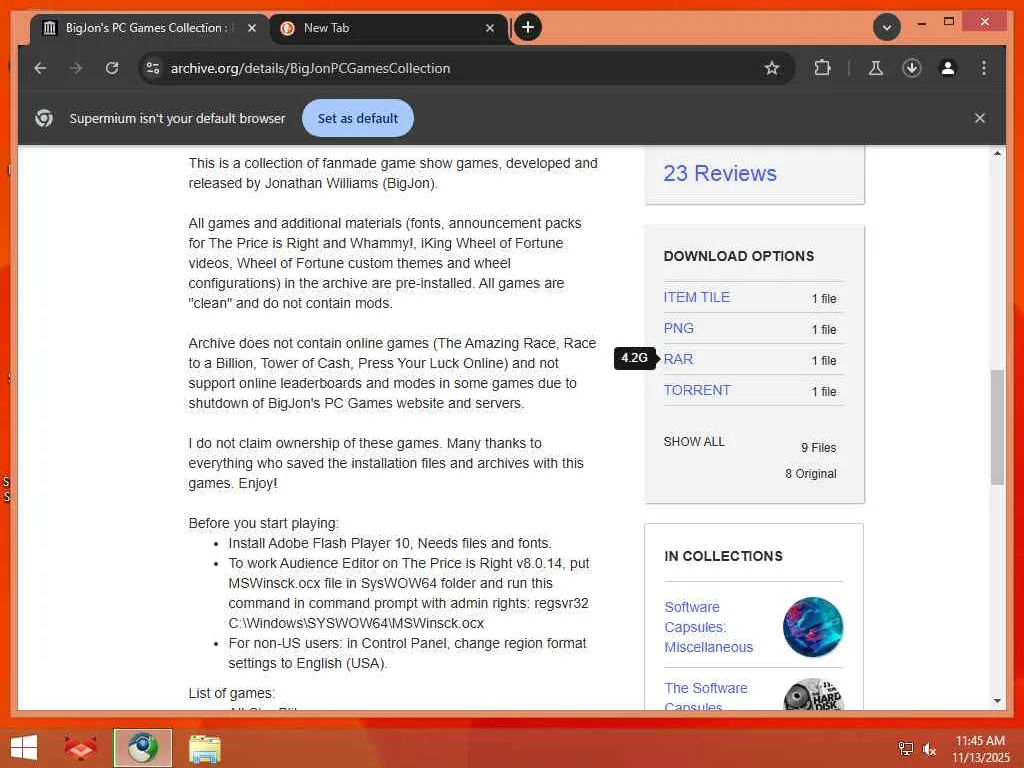This screenshot has width=1024, height=768.
Task: Click SHOW ALL download files
Action: (694, 441)
